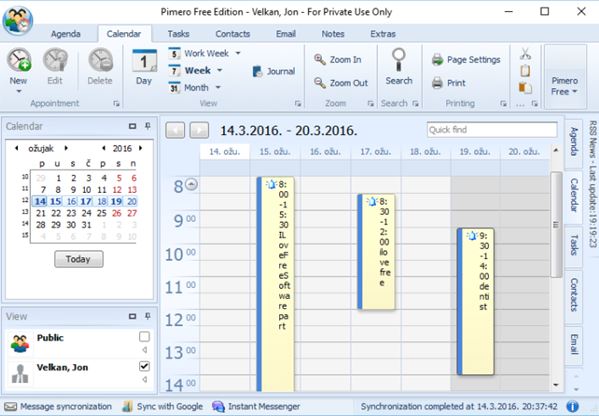Switch to the Agenda ribbon tab
The image size is (599, 416).
coord(66,34)
